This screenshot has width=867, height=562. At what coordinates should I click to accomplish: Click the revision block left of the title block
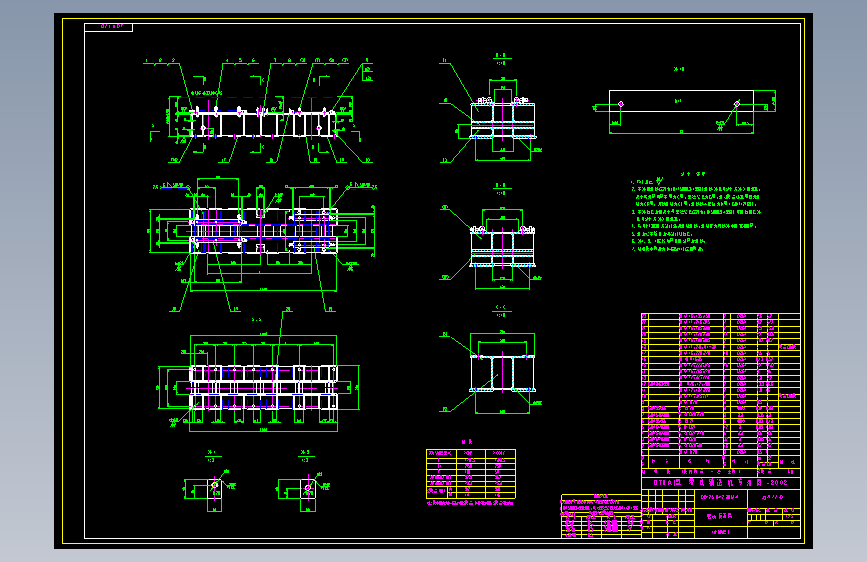point(601,516)
